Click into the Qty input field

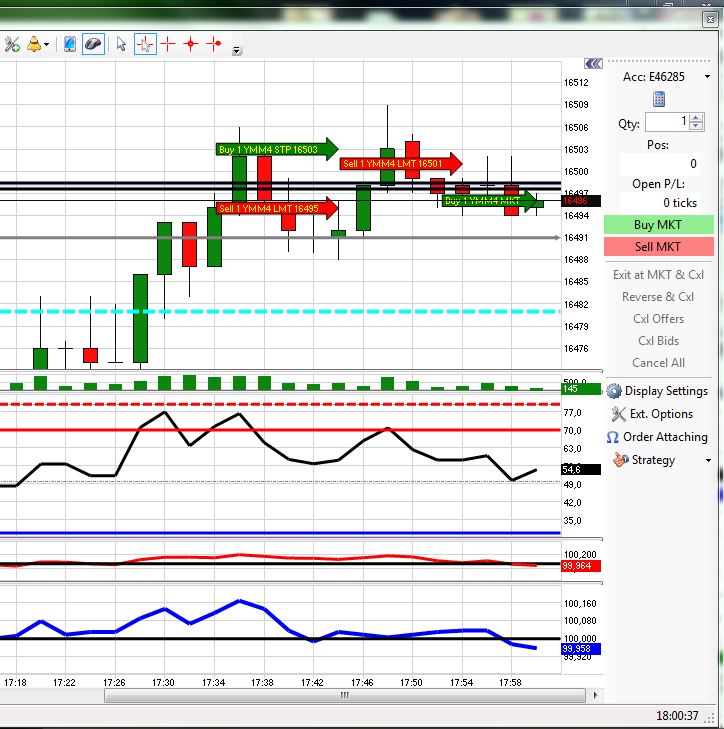click(x=665, y=122)
